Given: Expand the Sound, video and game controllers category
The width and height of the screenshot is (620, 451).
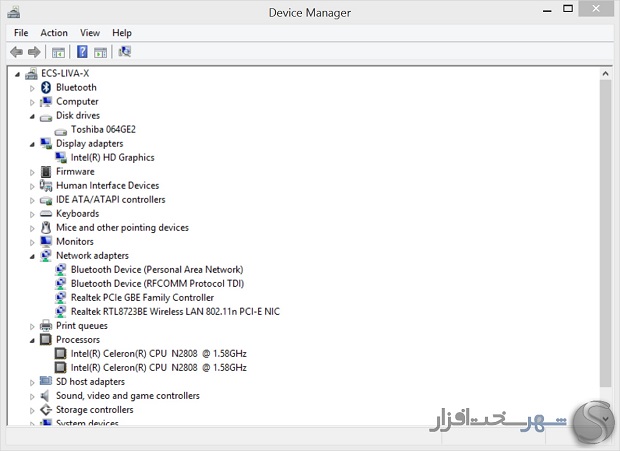Looking at the screenshot, I should point(32,396).
